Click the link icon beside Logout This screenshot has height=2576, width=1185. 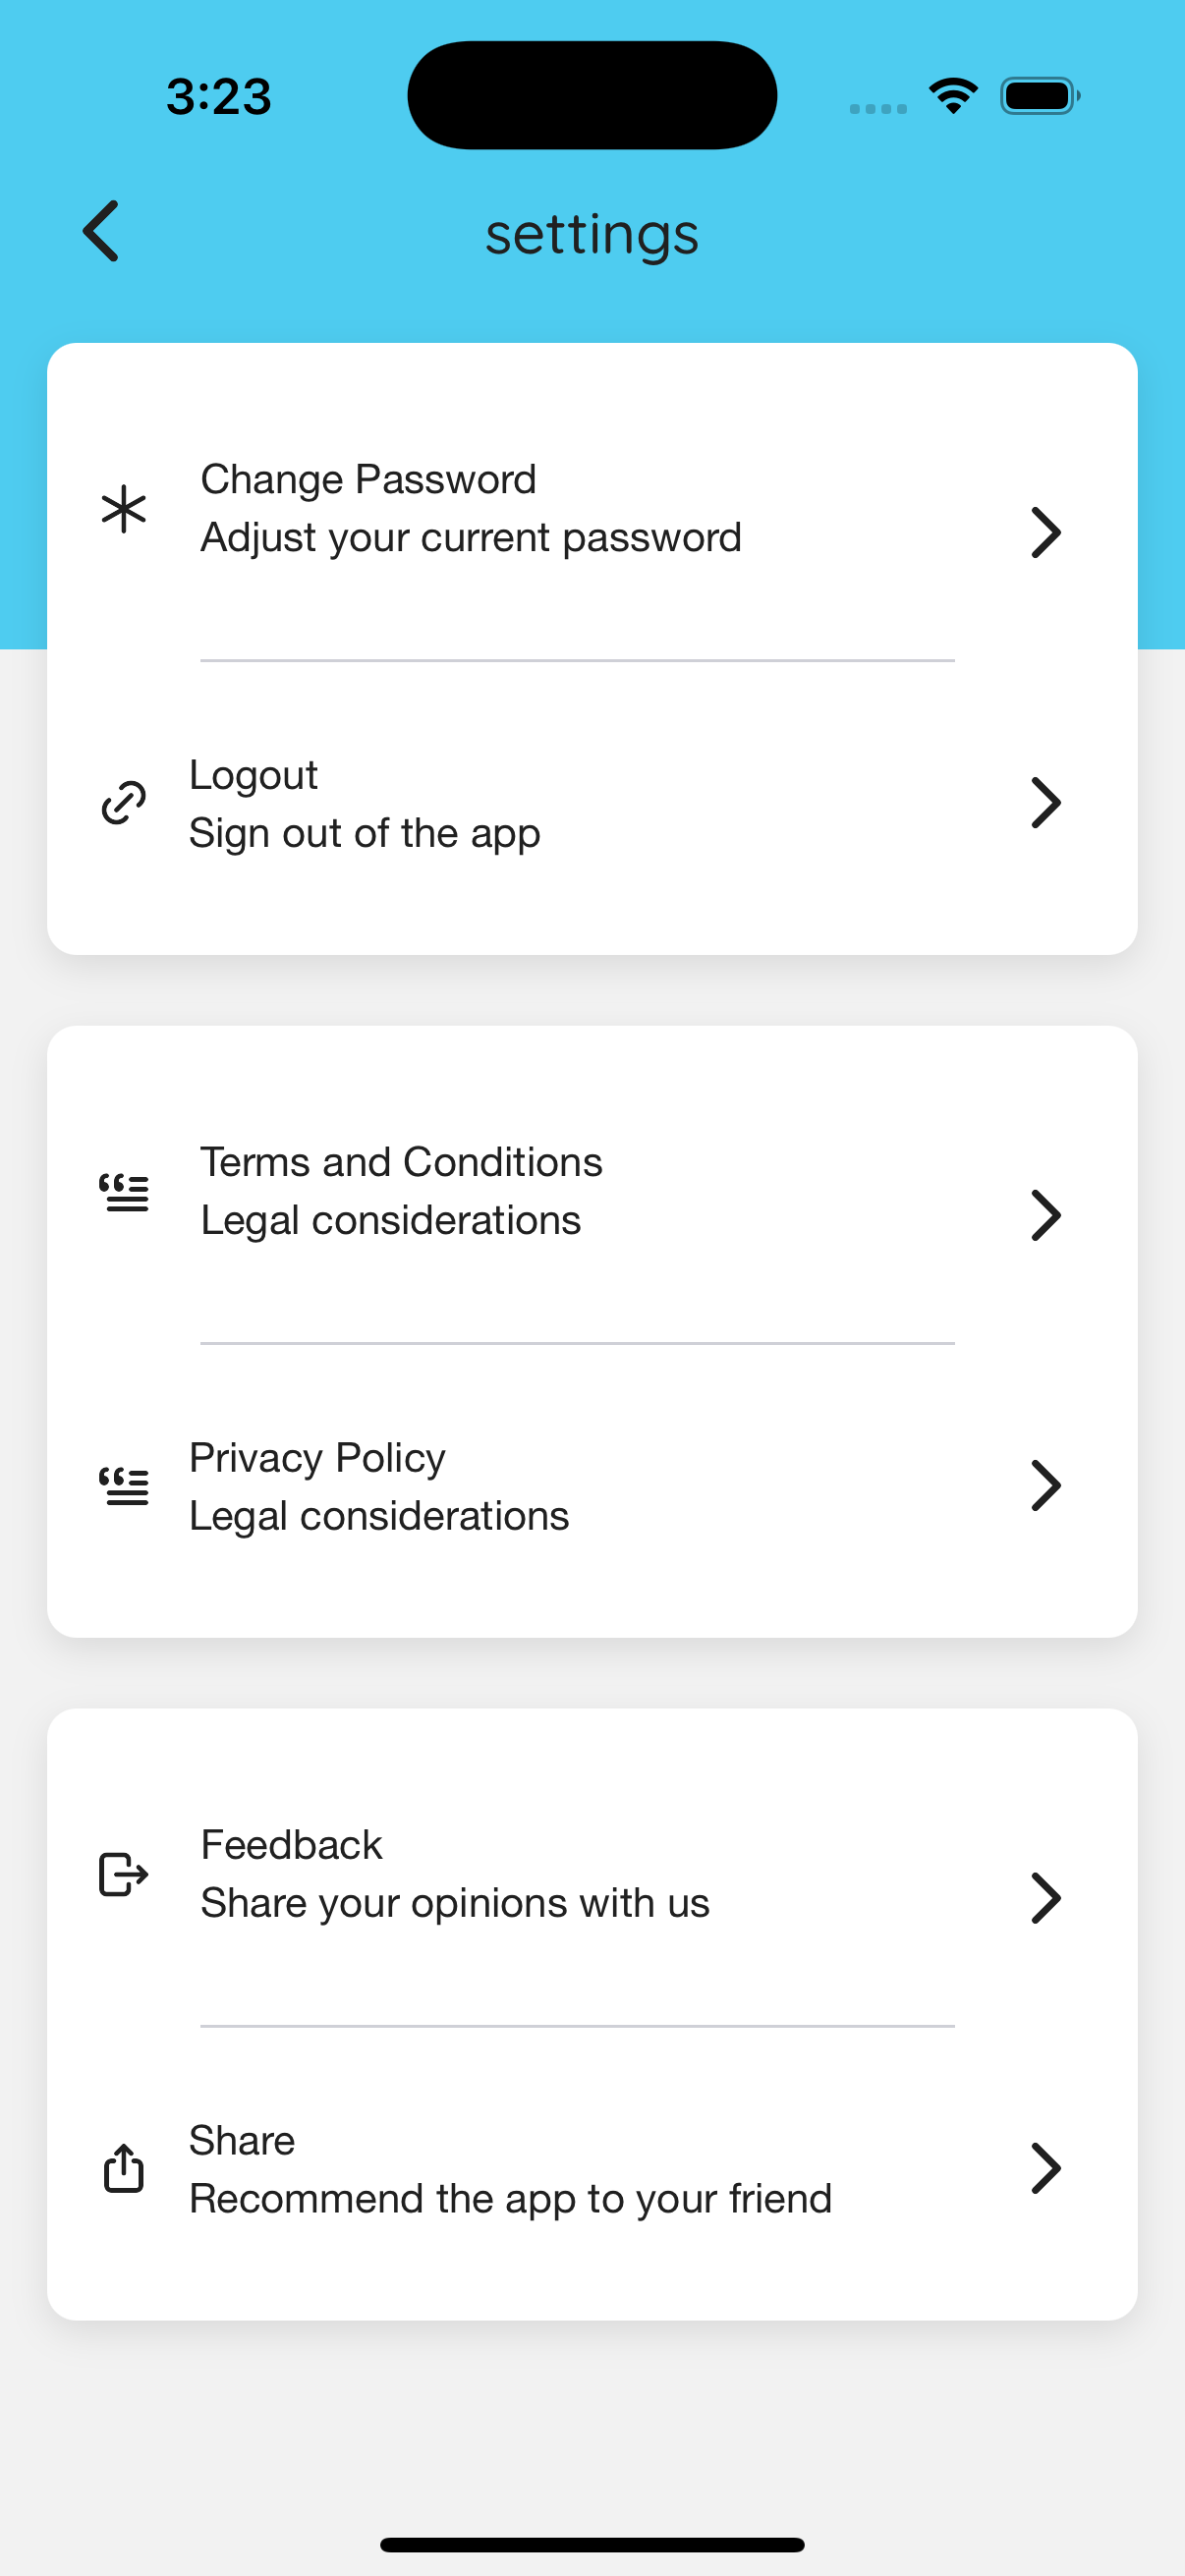[x=124, y=803]
